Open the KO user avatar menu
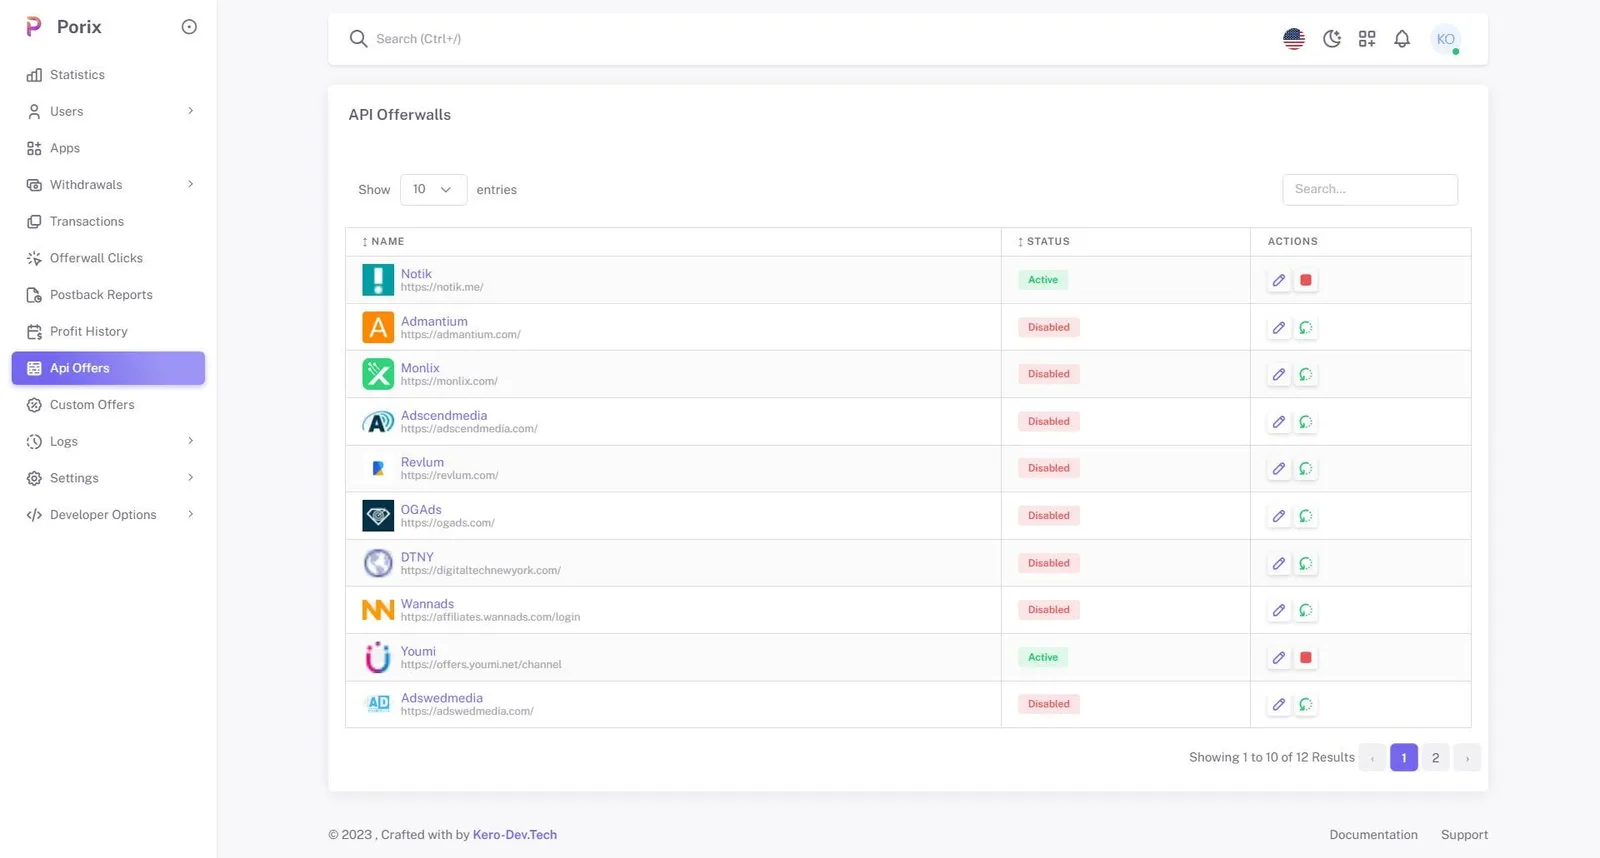The height and width of the screenshot is (858, 1600). (x=1445, y=39)
